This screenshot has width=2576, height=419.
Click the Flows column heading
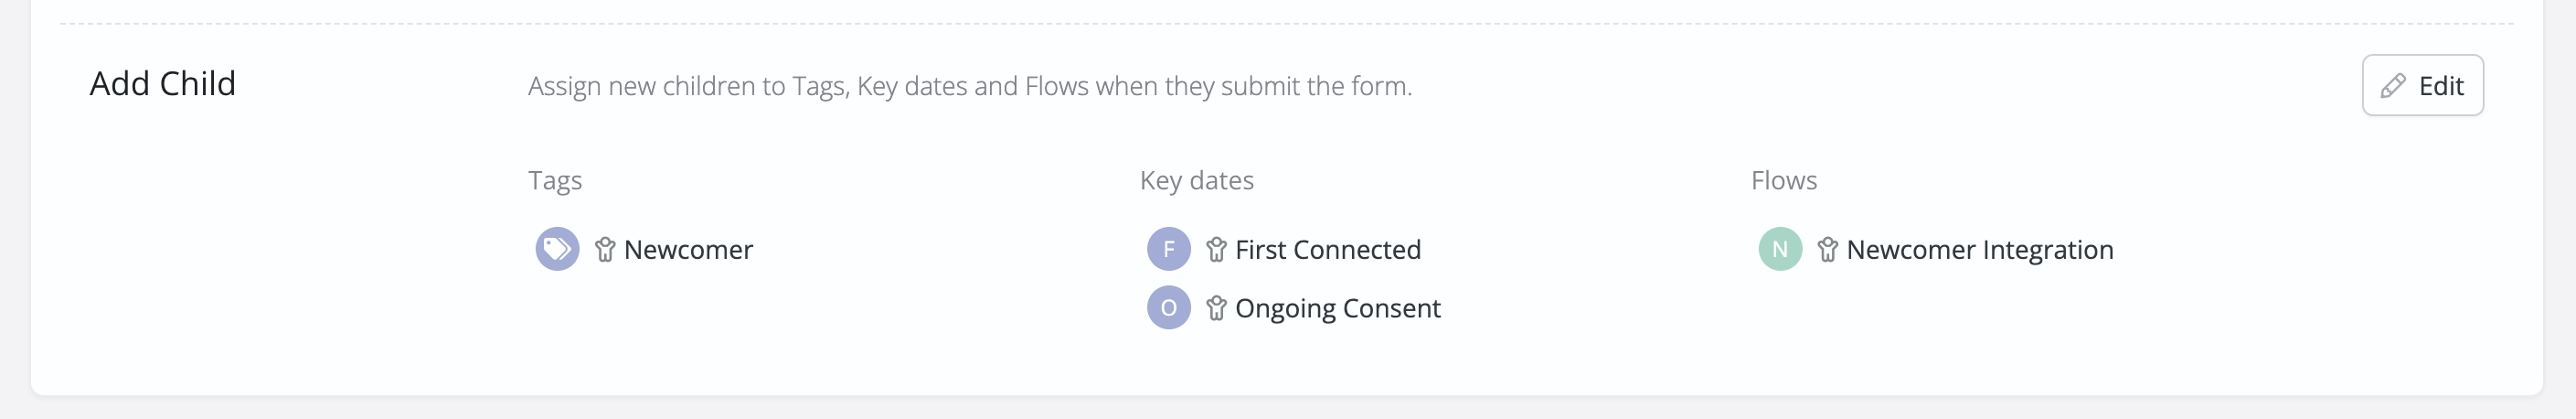[x=1784, y=180]
